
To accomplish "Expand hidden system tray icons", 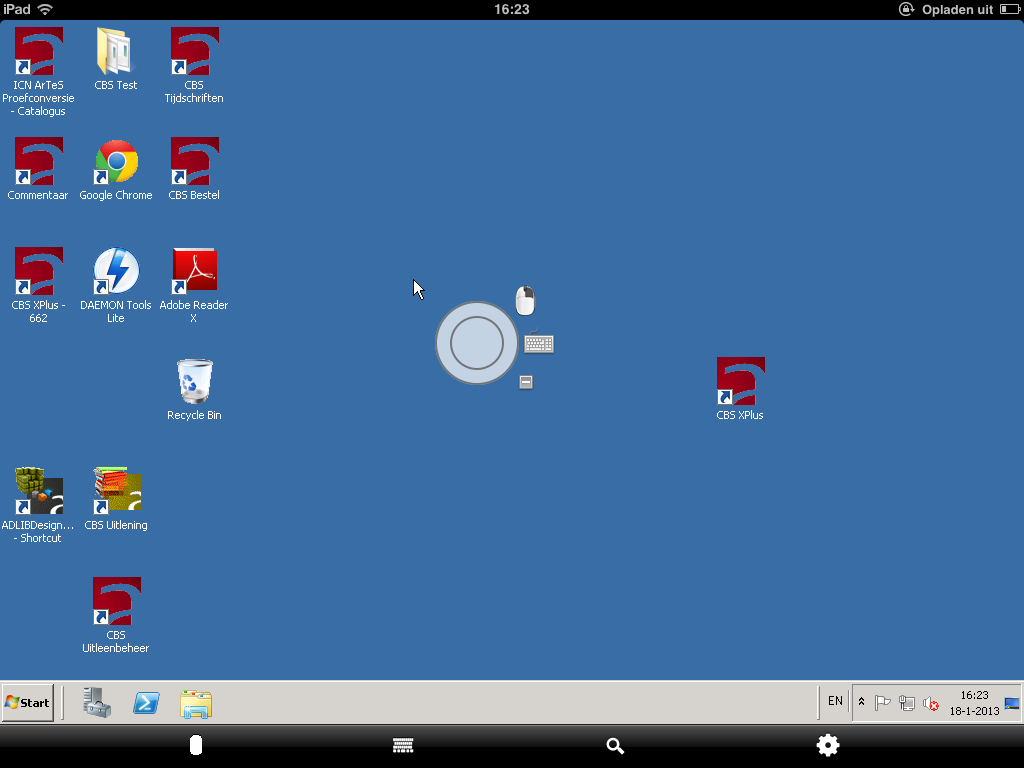I will [861, 702].
